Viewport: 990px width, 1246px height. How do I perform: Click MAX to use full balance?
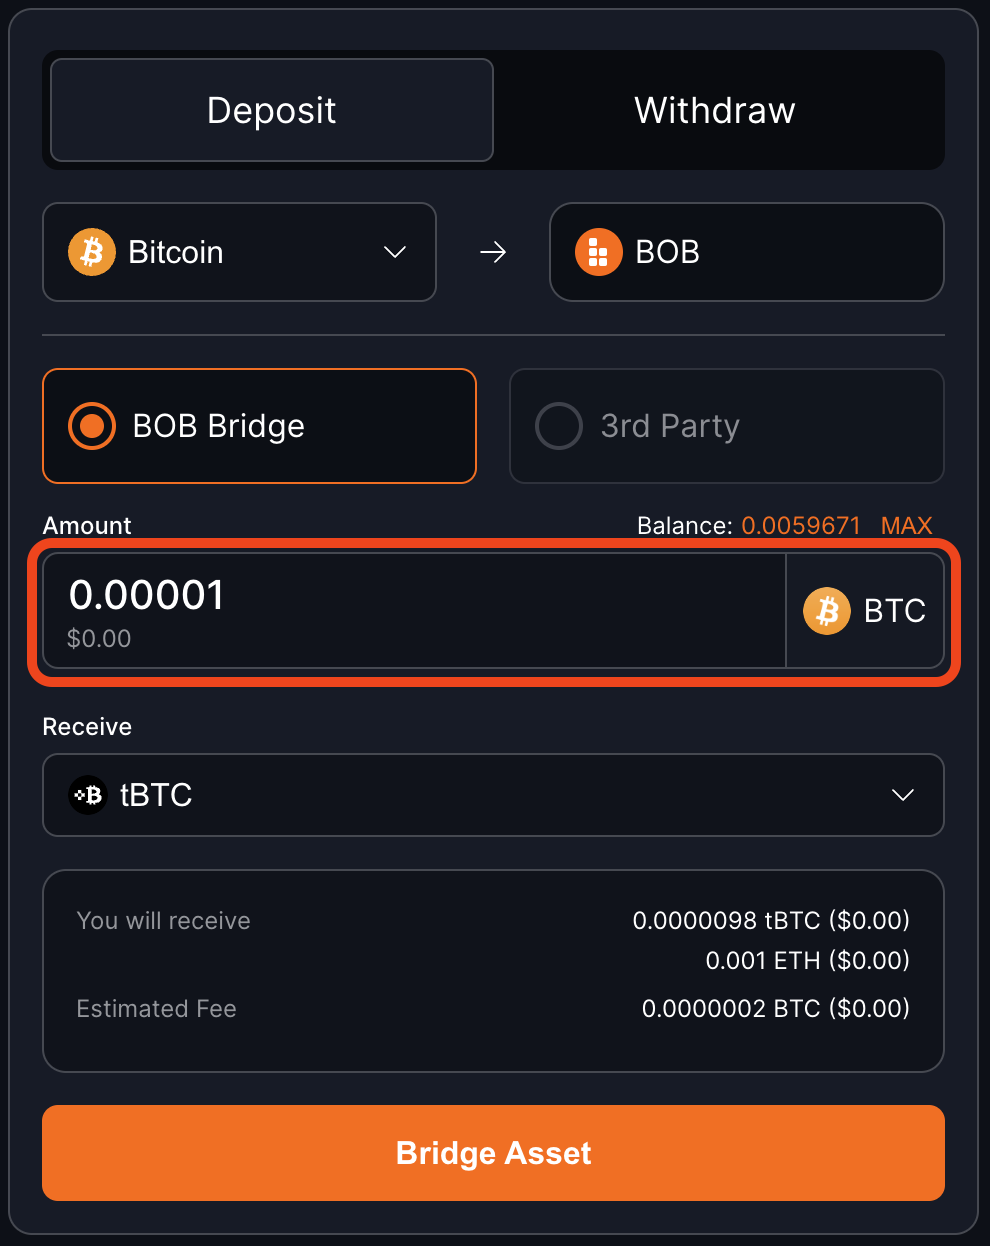pos(906,525)
